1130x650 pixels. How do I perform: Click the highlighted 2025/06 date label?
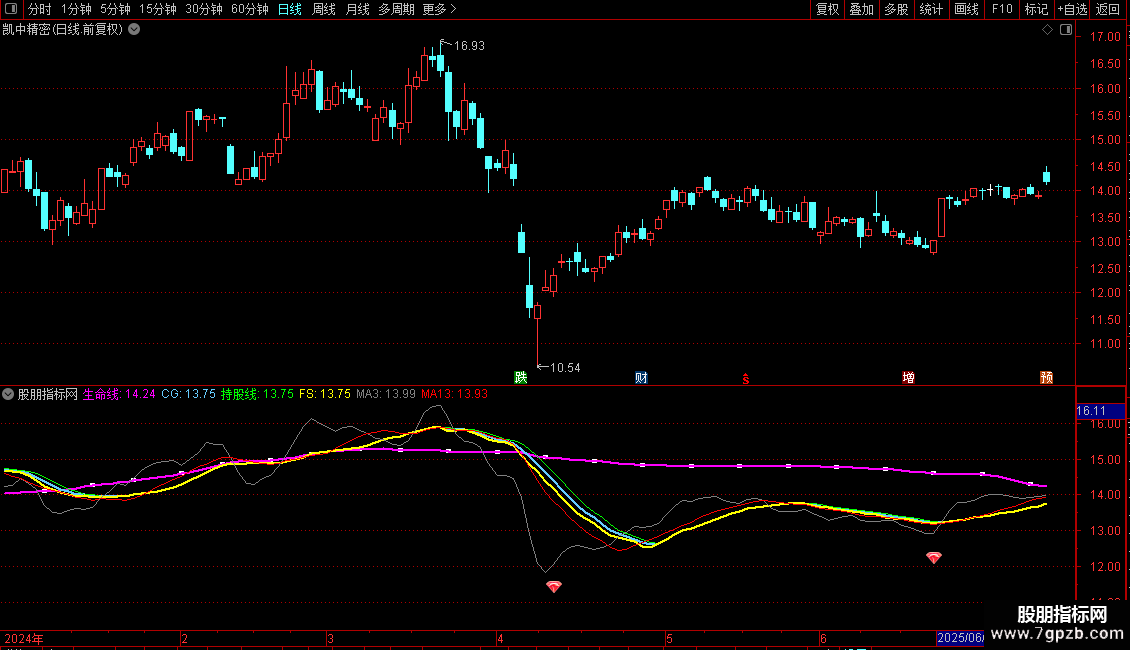[x=960, y=638]
